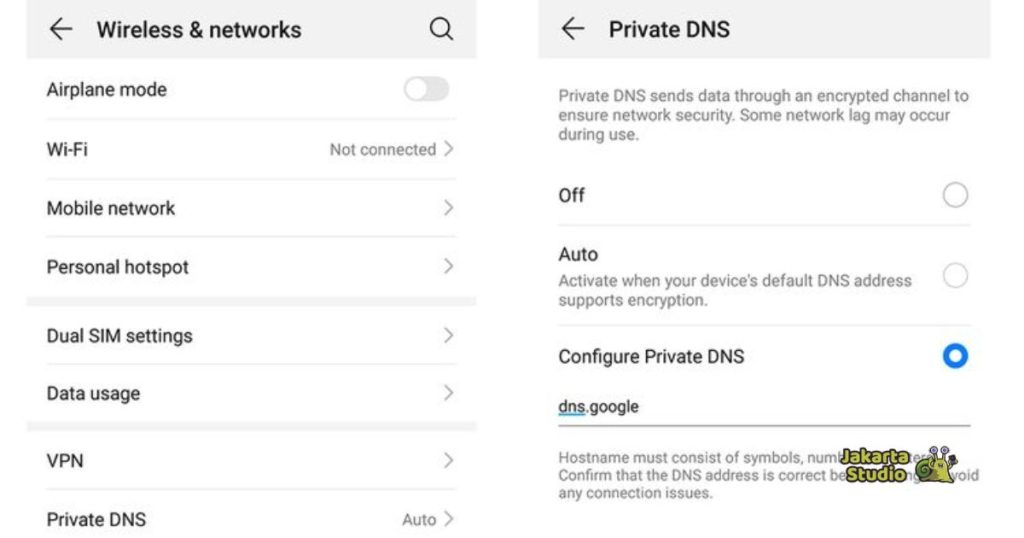Select Configure Private DNS radio button
The height and width of the screenshot is (538, 1024).
coord(955,356)
